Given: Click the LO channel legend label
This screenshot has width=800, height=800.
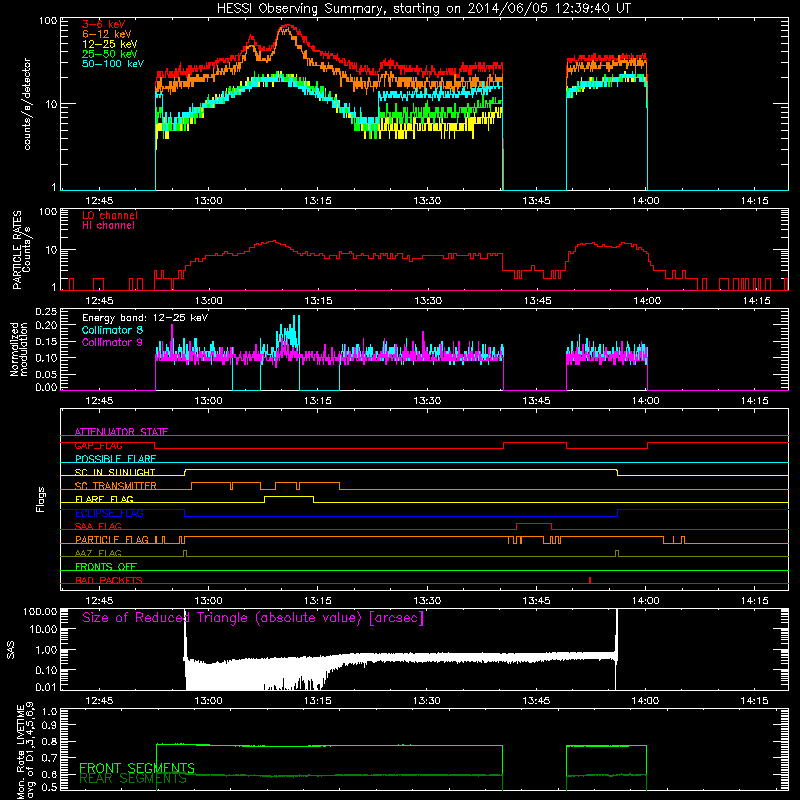Looking at the screenshot, I should tap(110, 215).
